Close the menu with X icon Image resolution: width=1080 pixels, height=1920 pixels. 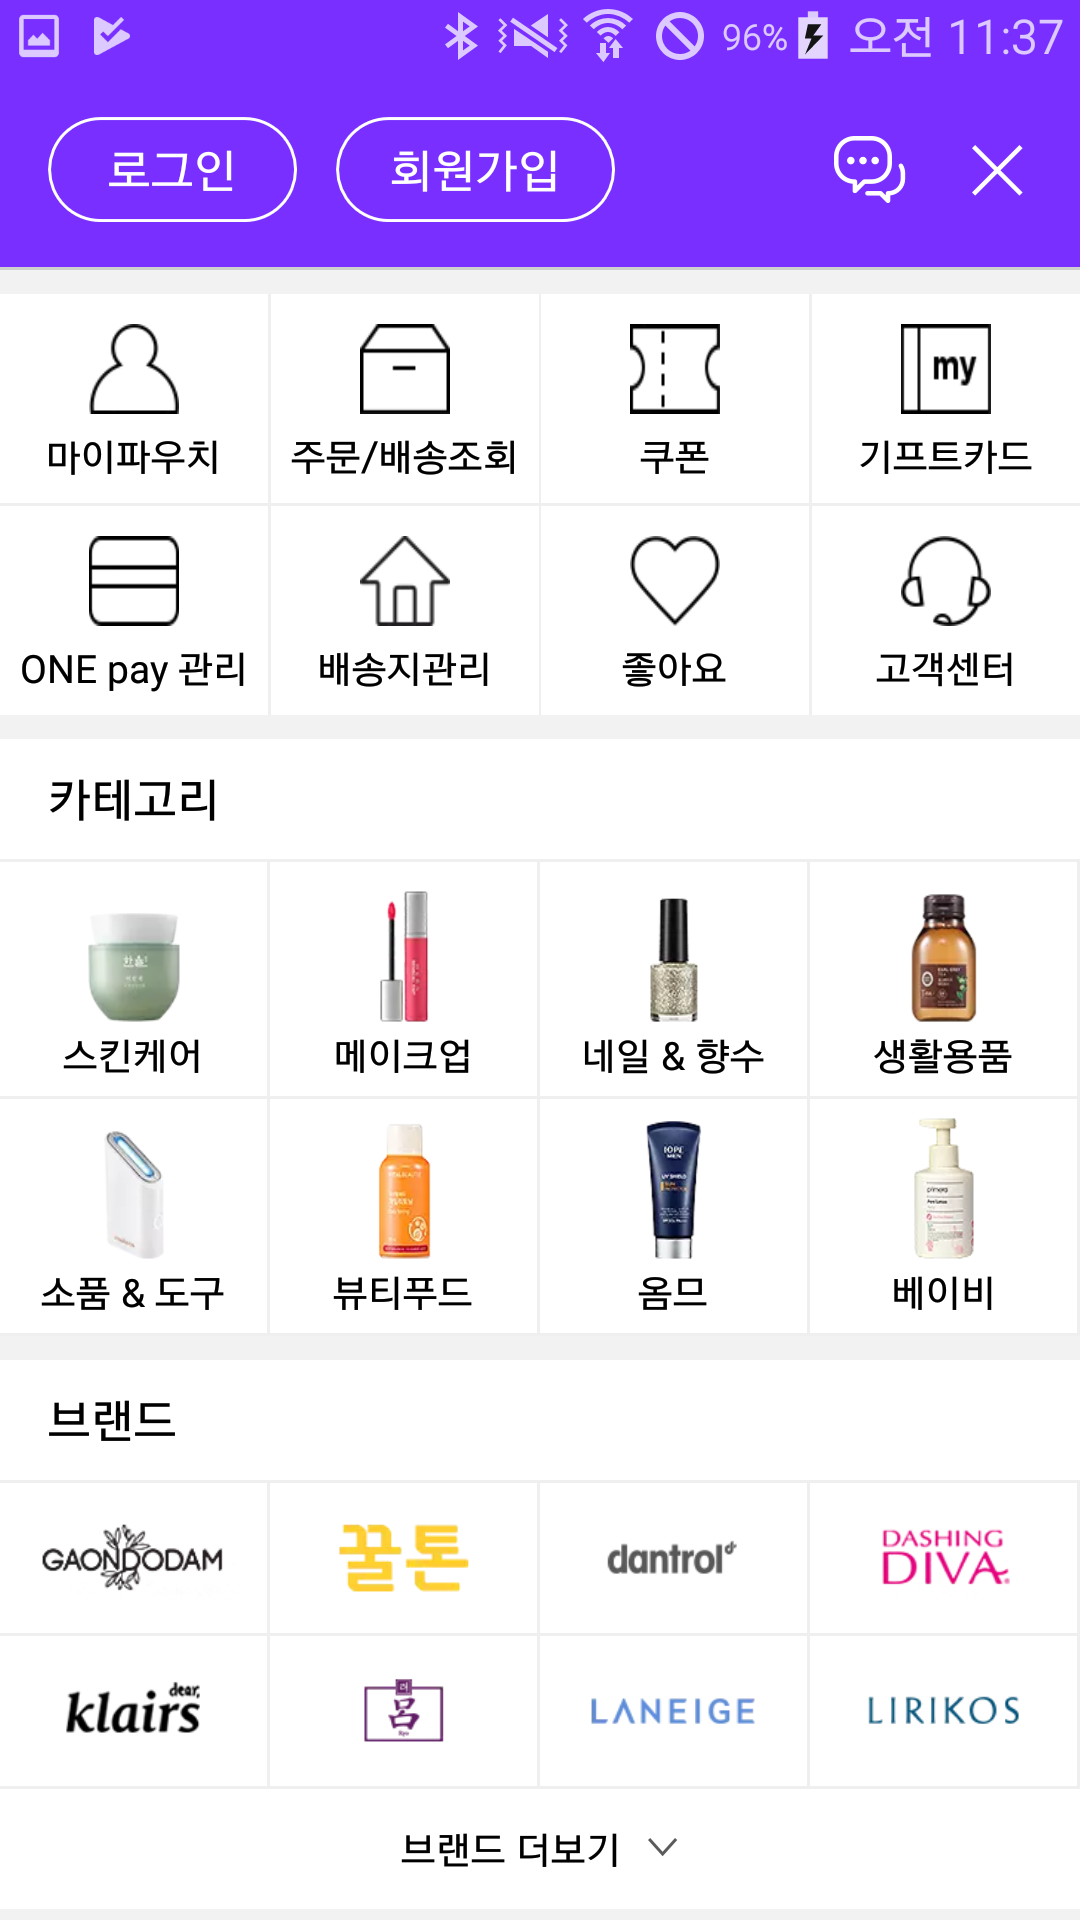[997, 170]
